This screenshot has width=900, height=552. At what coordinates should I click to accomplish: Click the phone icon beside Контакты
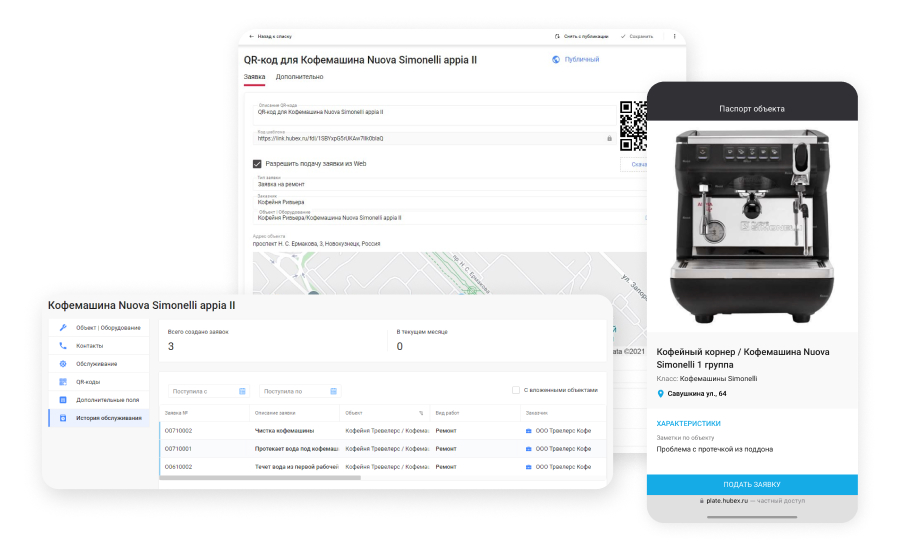tap(63, 345)
